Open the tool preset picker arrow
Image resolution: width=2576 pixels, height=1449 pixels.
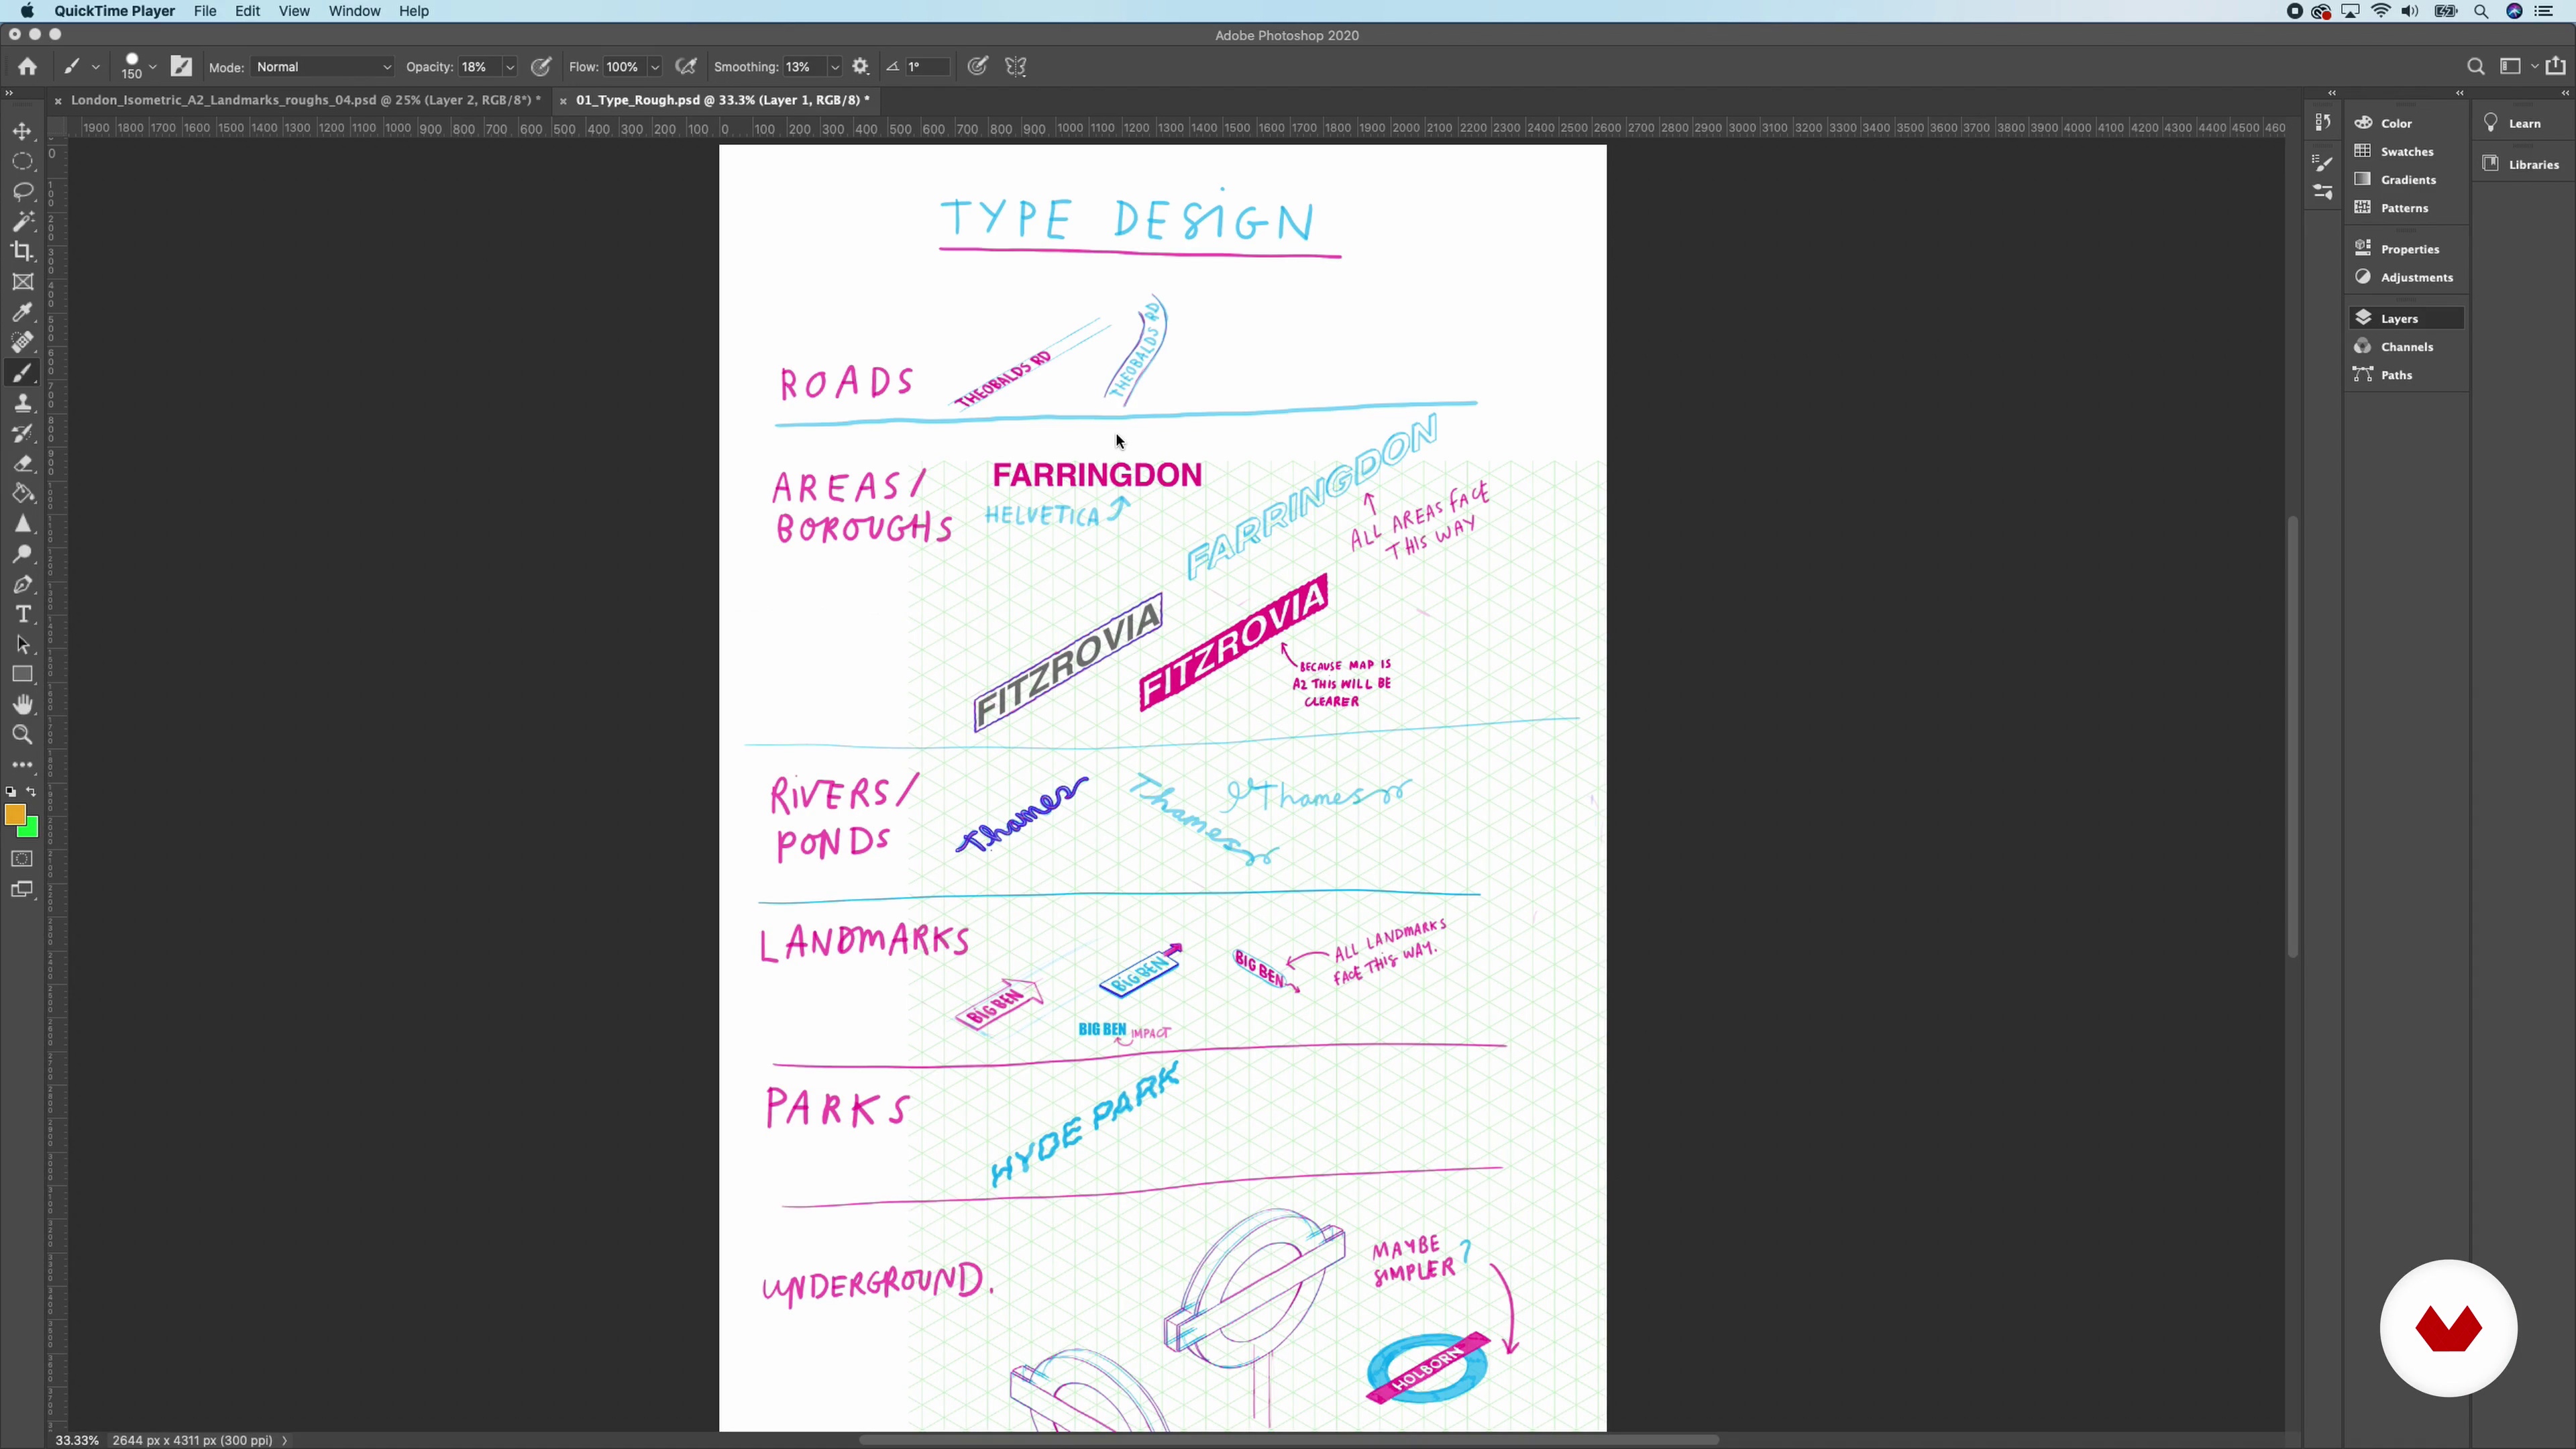96,67
